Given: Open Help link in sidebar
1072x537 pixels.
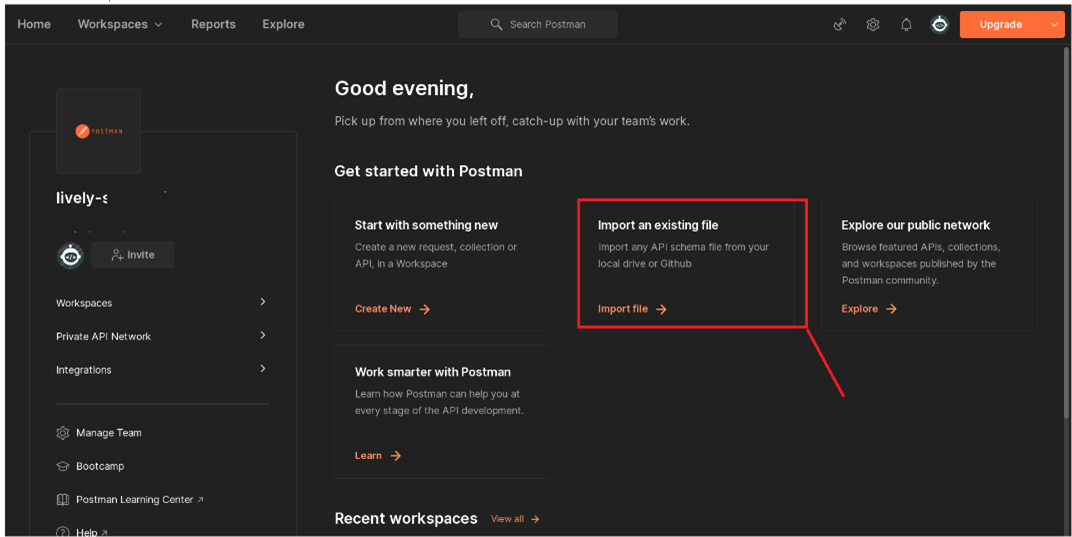Looking at the screenshot, I should tap(87, 532).
